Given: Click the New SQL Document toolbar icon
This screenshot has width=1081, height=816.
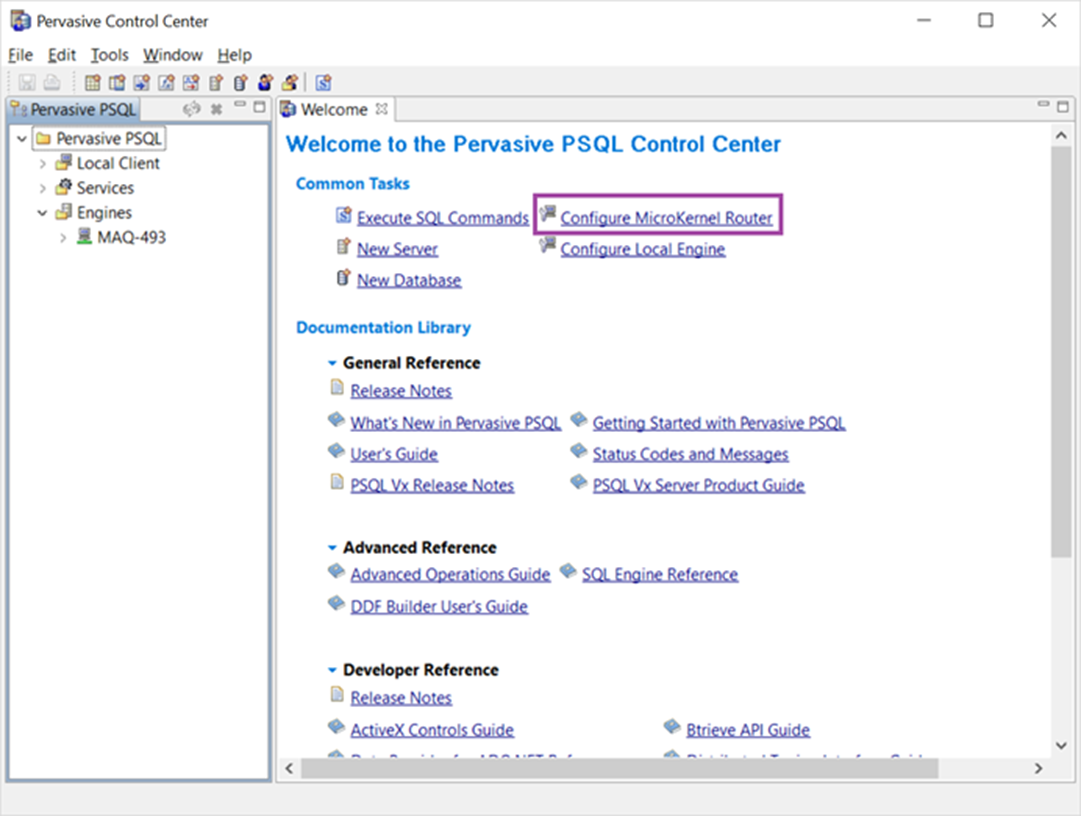Looking at the screenshot, I should pos(323,83).
